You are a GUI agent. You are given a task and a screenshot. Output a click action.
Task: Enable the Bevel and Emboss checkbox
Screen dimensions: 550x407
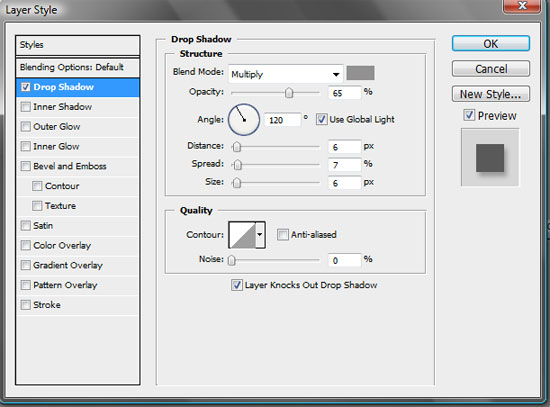(x=26, y=166)
